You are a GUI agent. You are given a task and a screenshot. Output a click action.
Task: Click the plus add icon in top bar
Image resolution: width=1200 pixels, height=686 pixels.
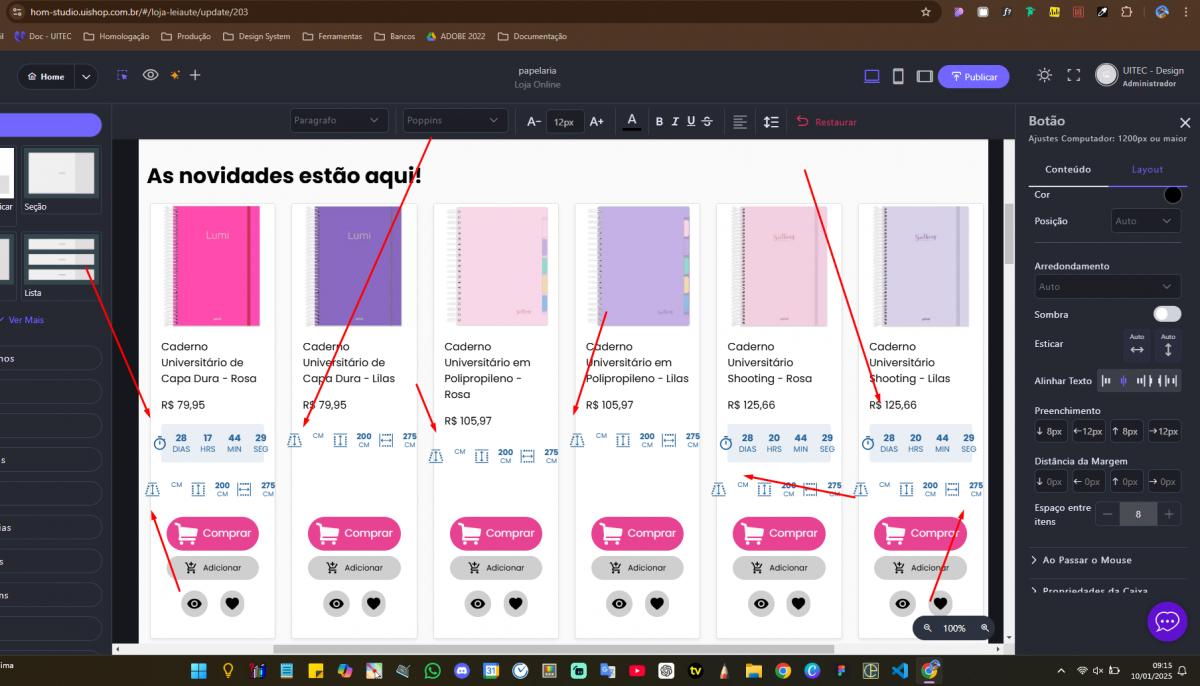pyautogui.click(x=195, y=75)
